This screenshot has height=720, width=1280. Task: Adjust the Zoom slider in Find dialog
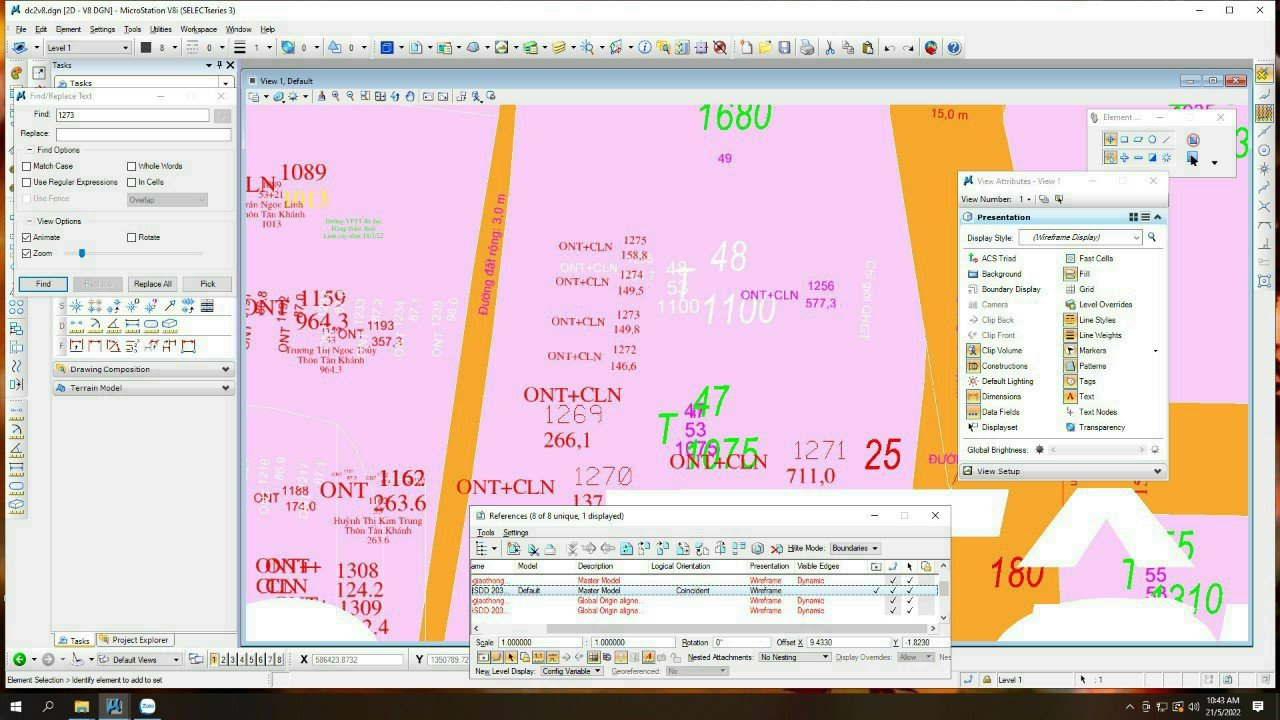coord(82,253)
